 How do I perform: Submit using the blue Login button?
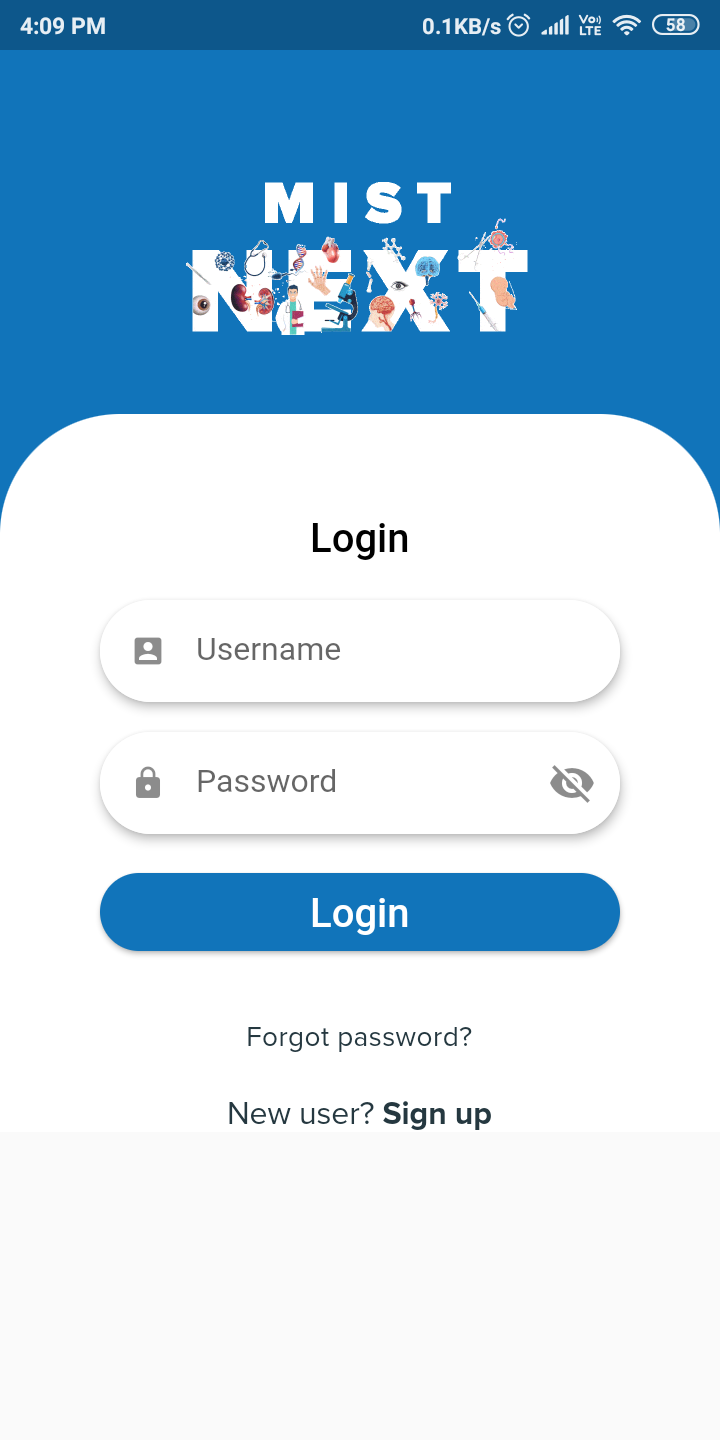pyautogui.click(x=360, y=912)
